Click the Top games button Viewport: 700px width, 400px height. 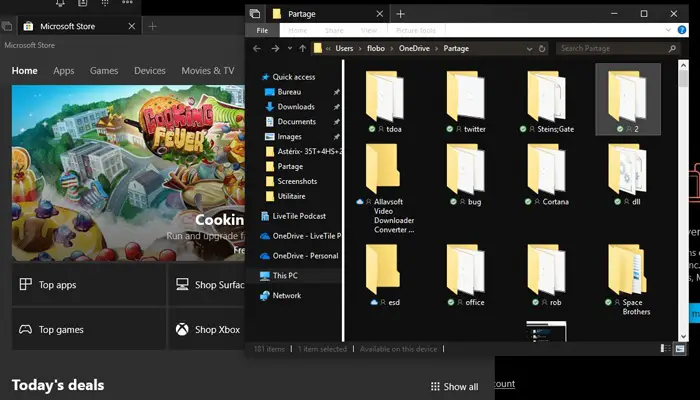(x=61, y=329)
